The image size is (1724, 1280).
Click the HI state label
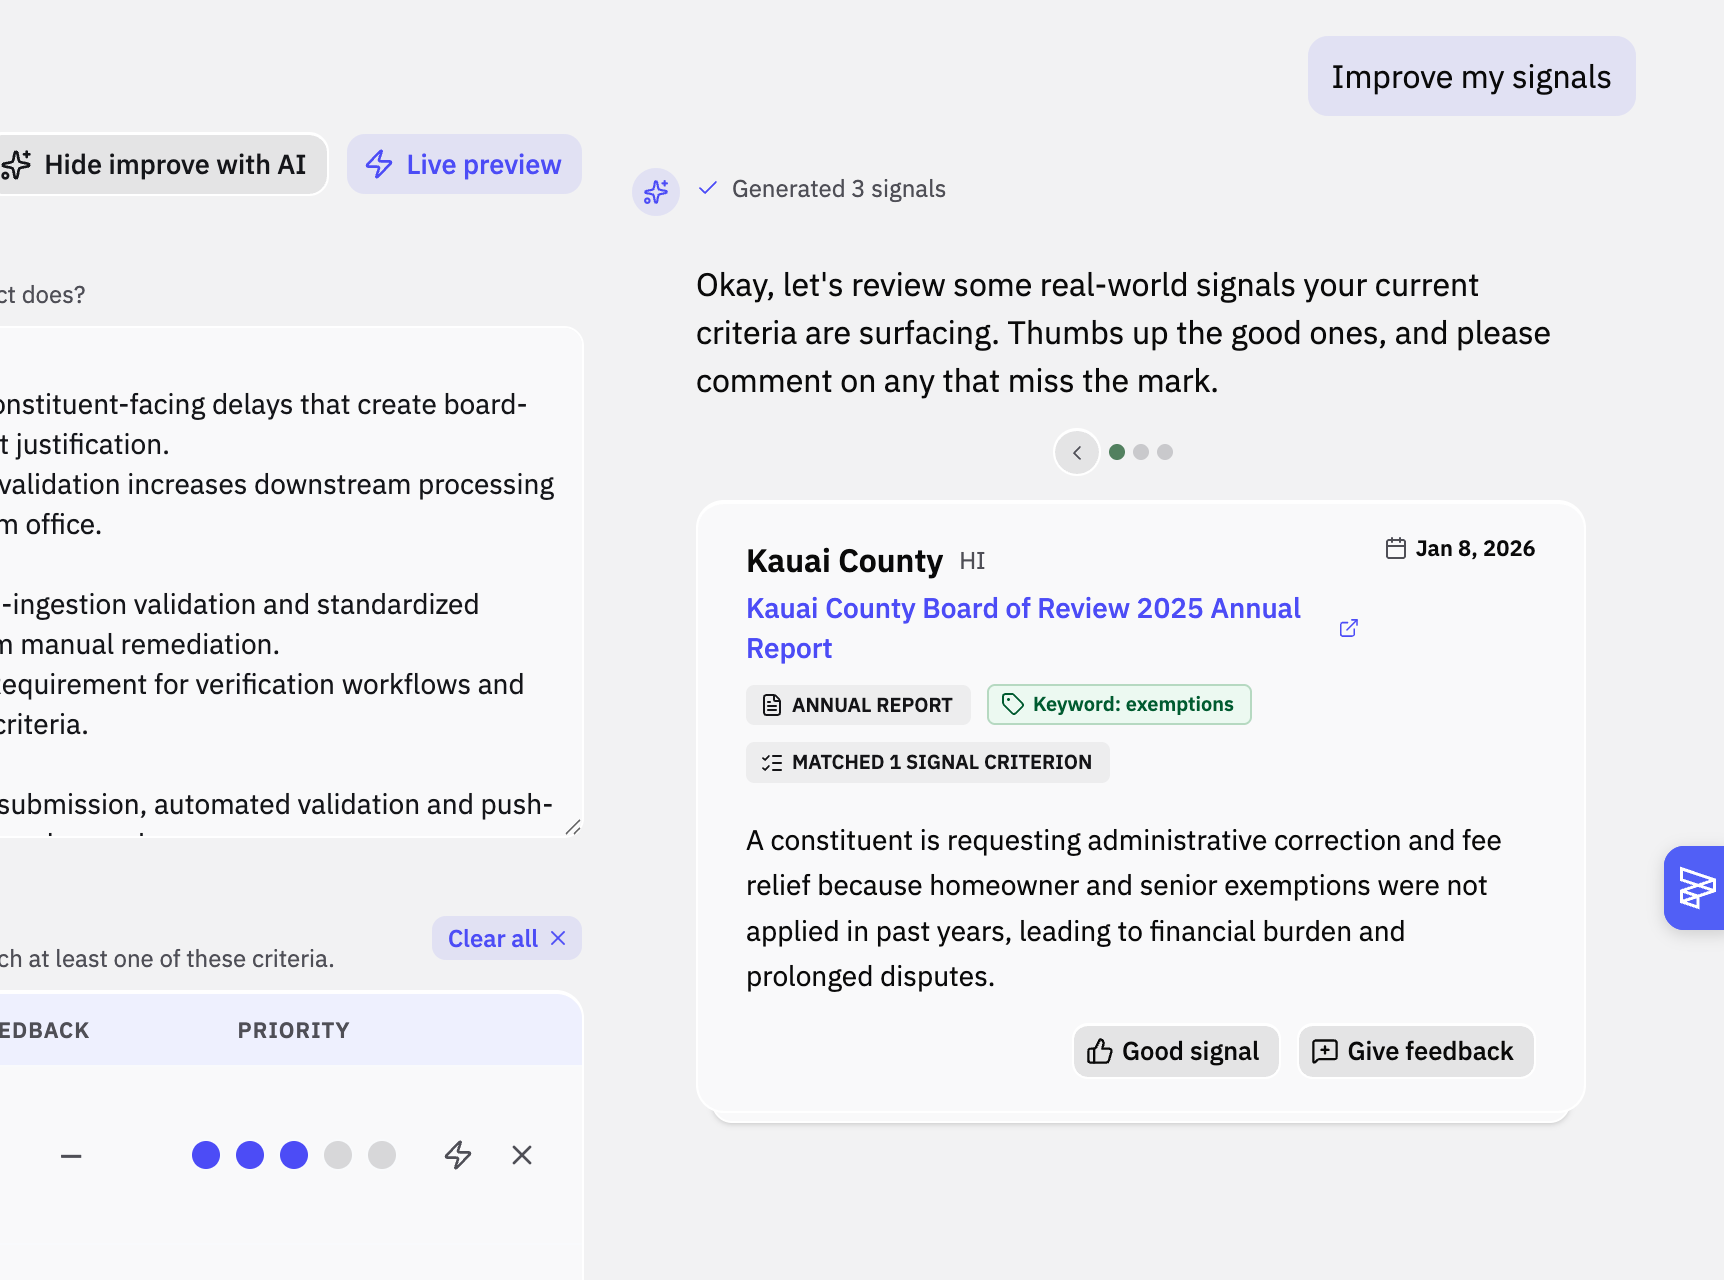(972, 561)
